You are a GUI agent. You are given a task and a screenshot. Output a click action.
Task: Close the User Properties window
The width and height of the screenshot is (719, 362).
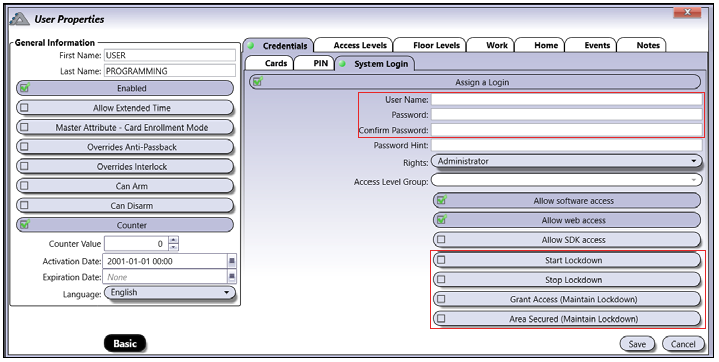tap(687, 12)
